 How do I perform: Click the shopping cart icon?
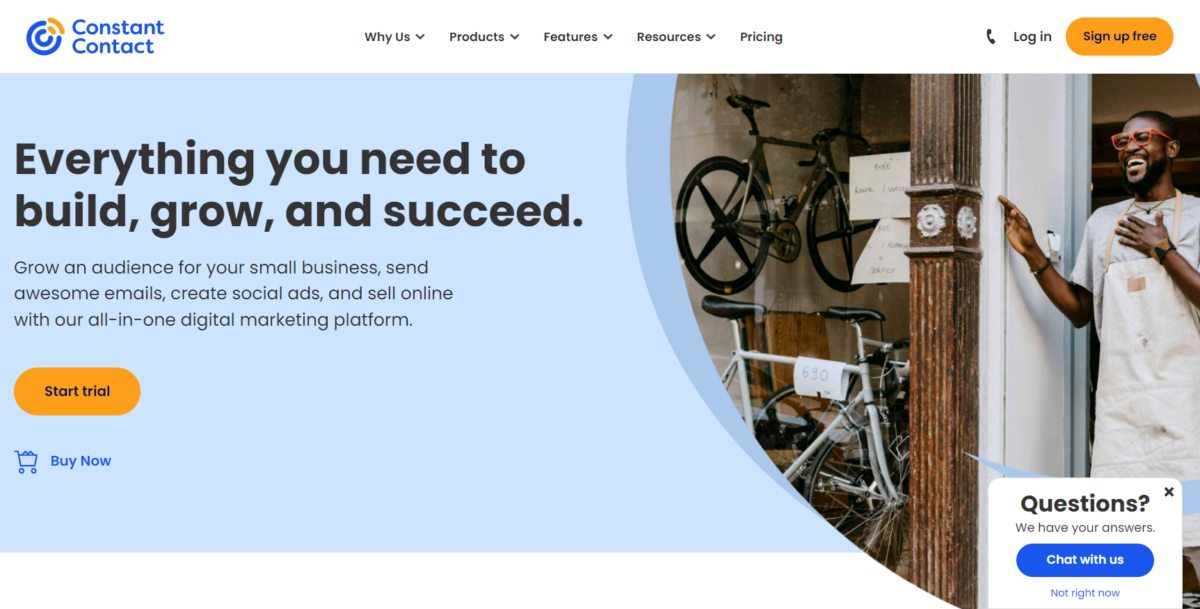(x=26, y=461)
